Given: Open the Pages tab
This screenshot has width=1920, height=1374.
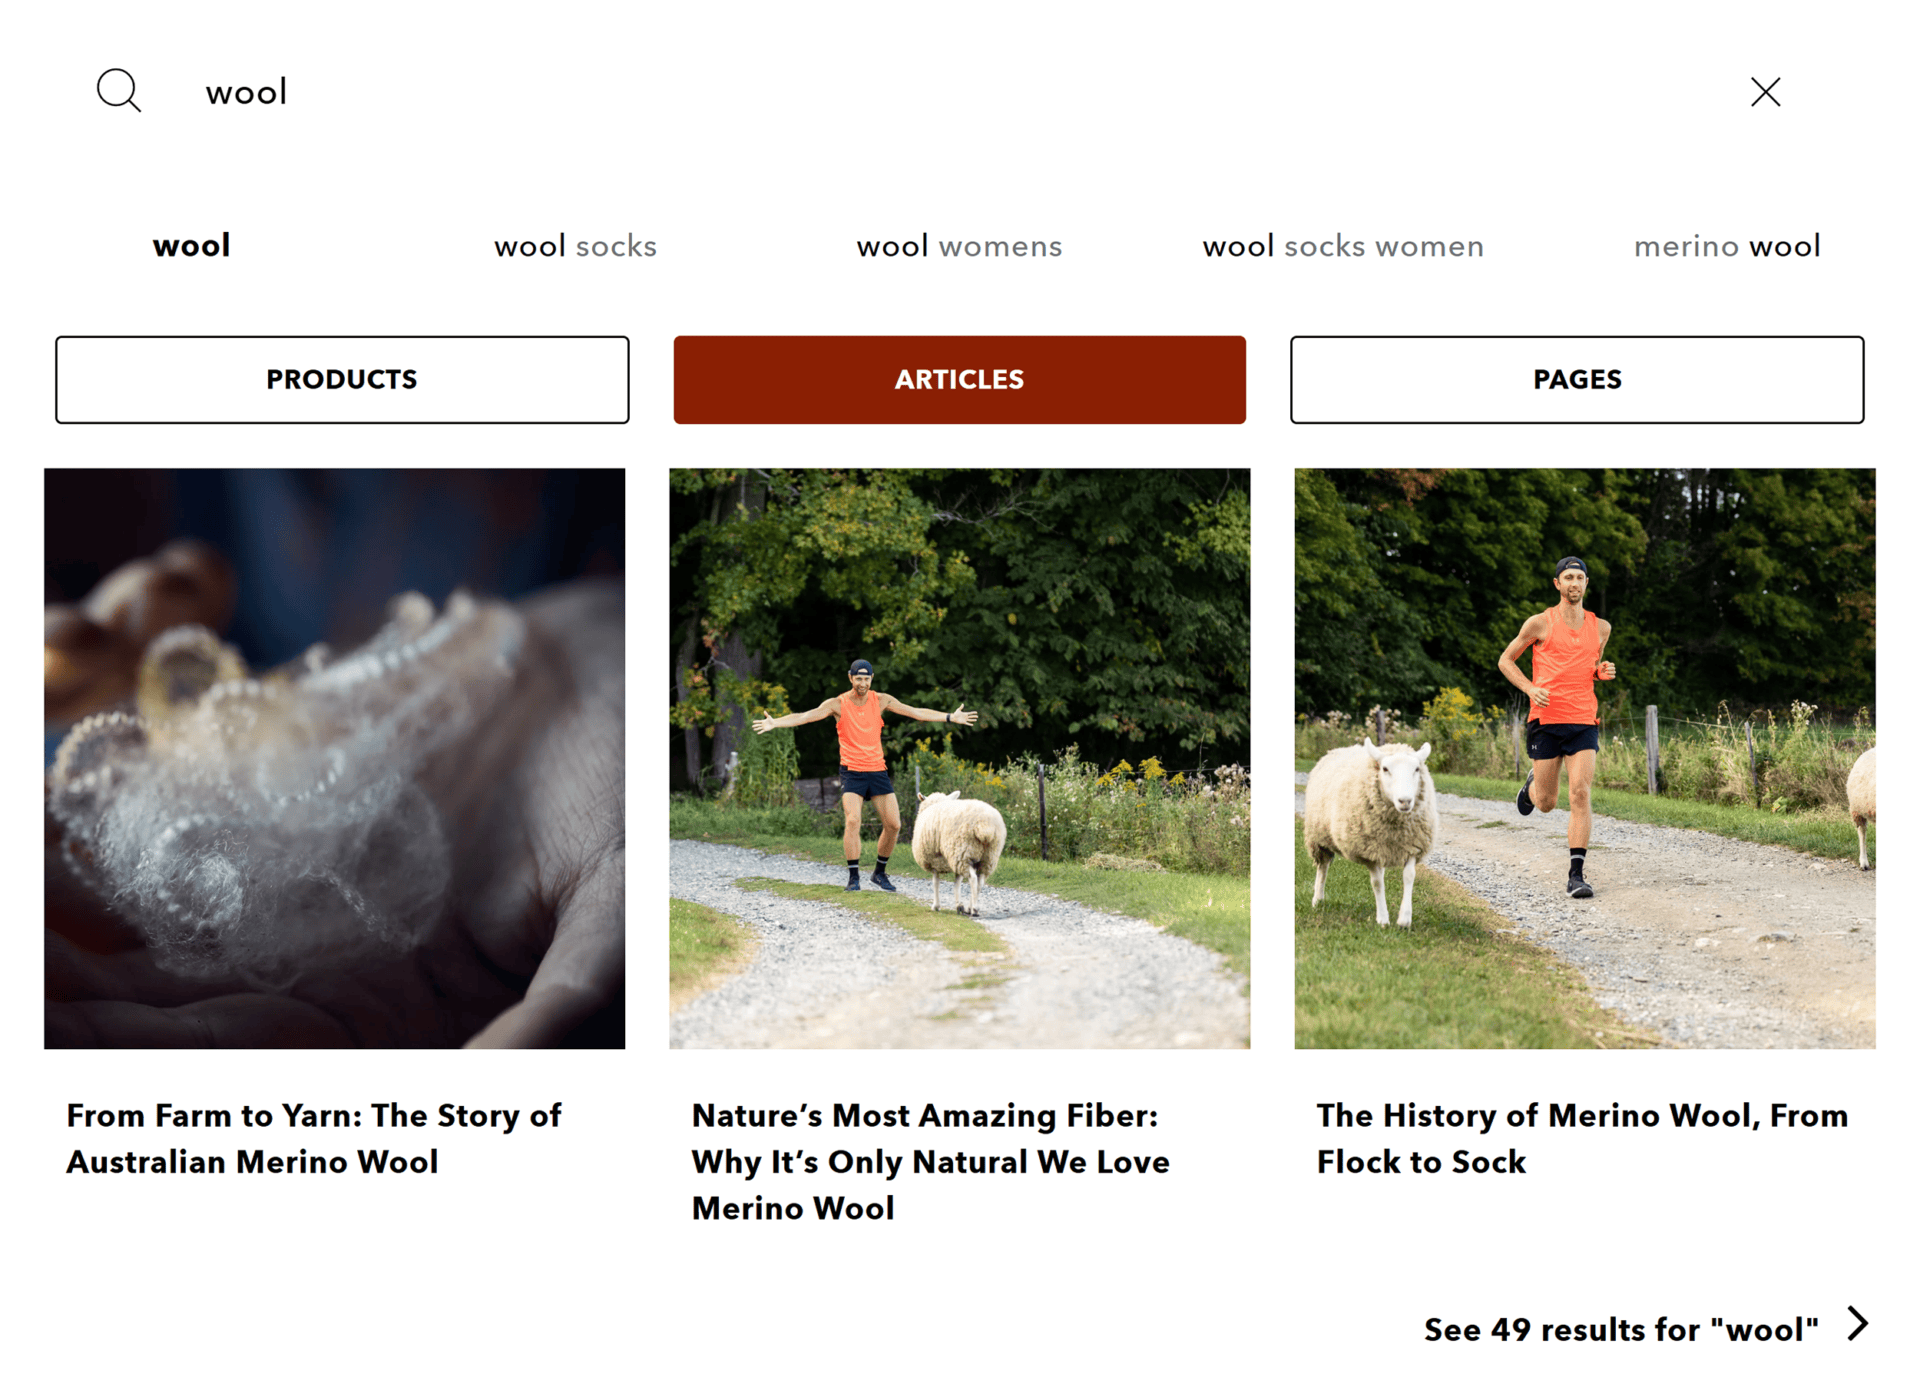Looking at the screenshot, I should click(1577, 380).
